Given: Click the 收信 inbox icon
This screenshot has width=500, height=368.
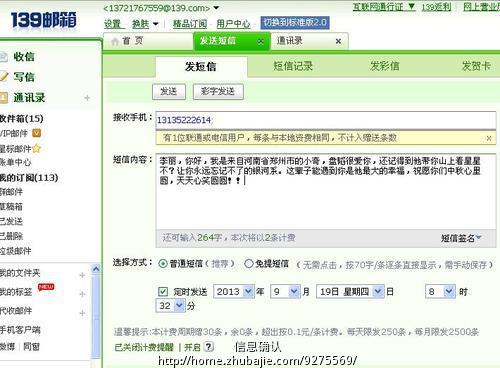Looking at the screenshot, I should point(3,57).
